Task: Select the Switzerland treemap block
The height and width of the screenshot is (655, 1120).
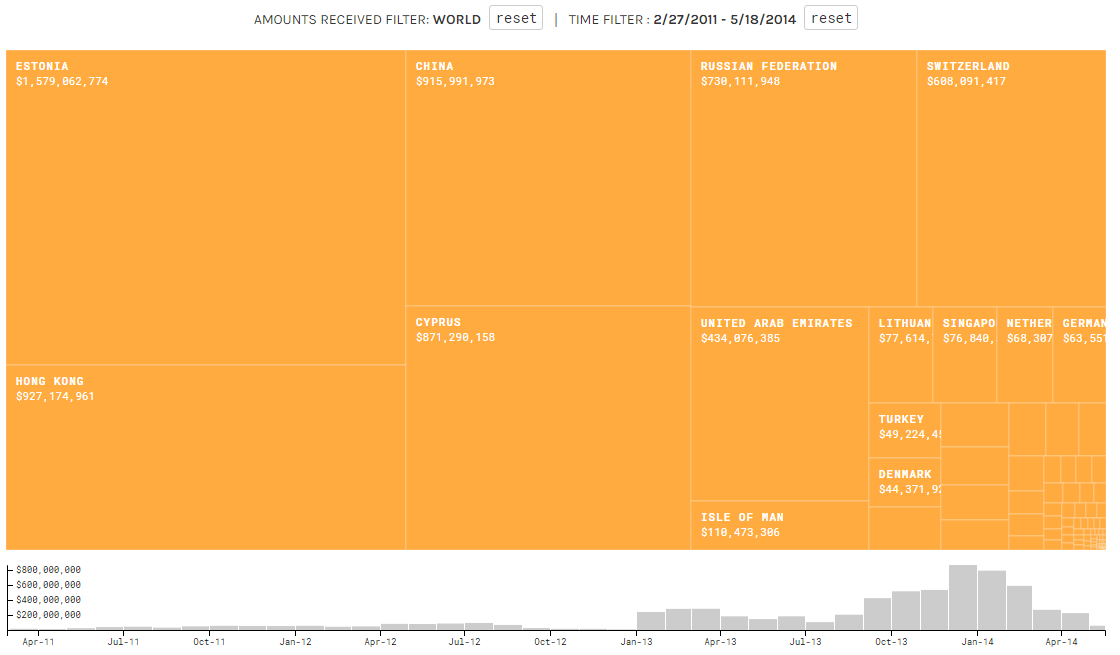Action: [x=1010, y=178]
